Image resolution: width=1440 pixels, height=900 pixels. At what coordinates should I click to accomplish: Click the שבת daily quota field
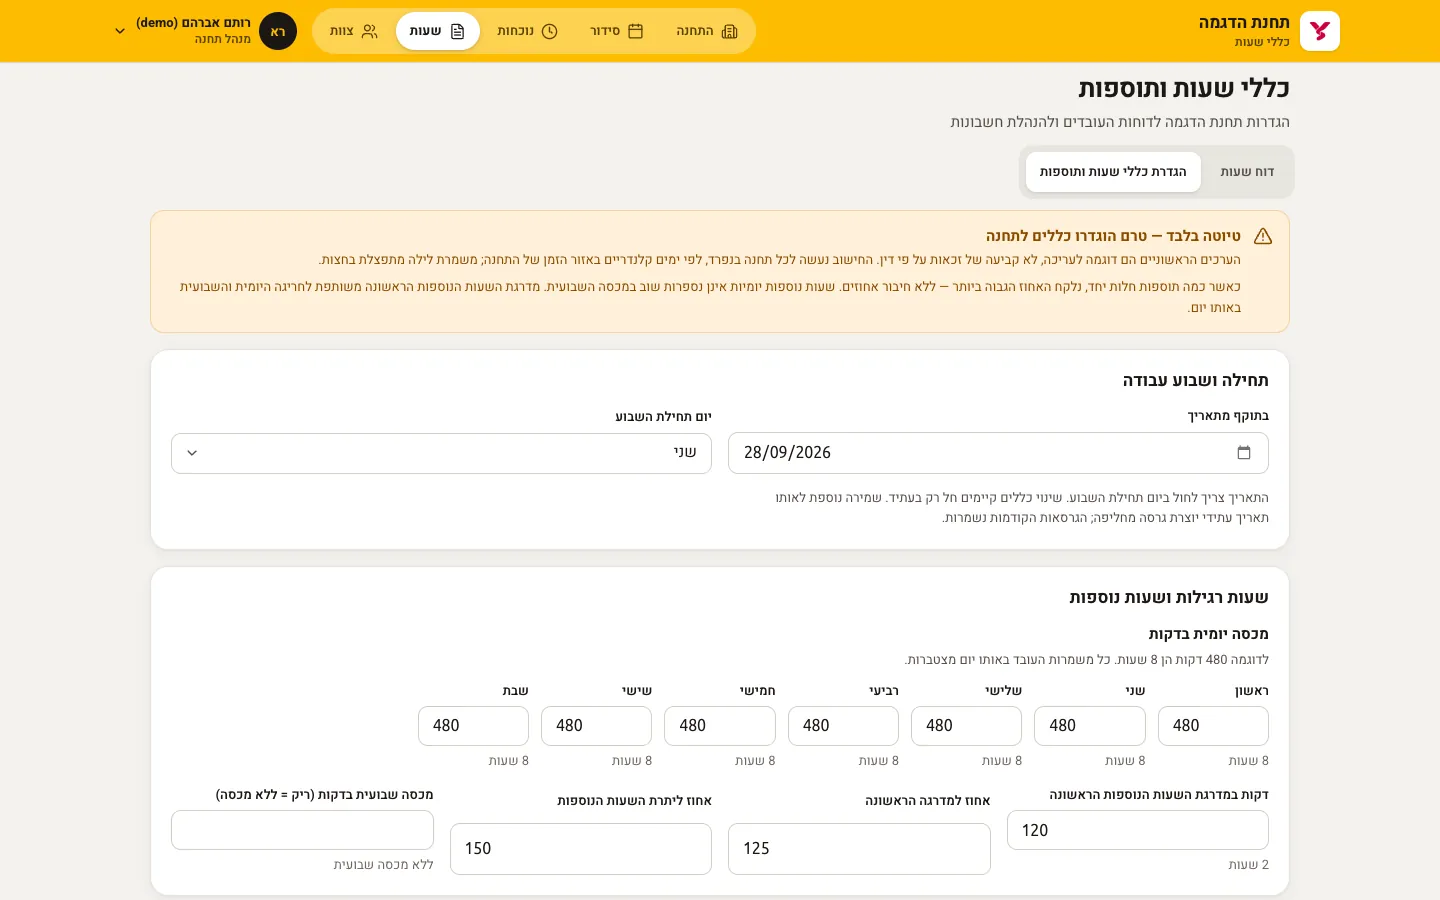(473, 726)
